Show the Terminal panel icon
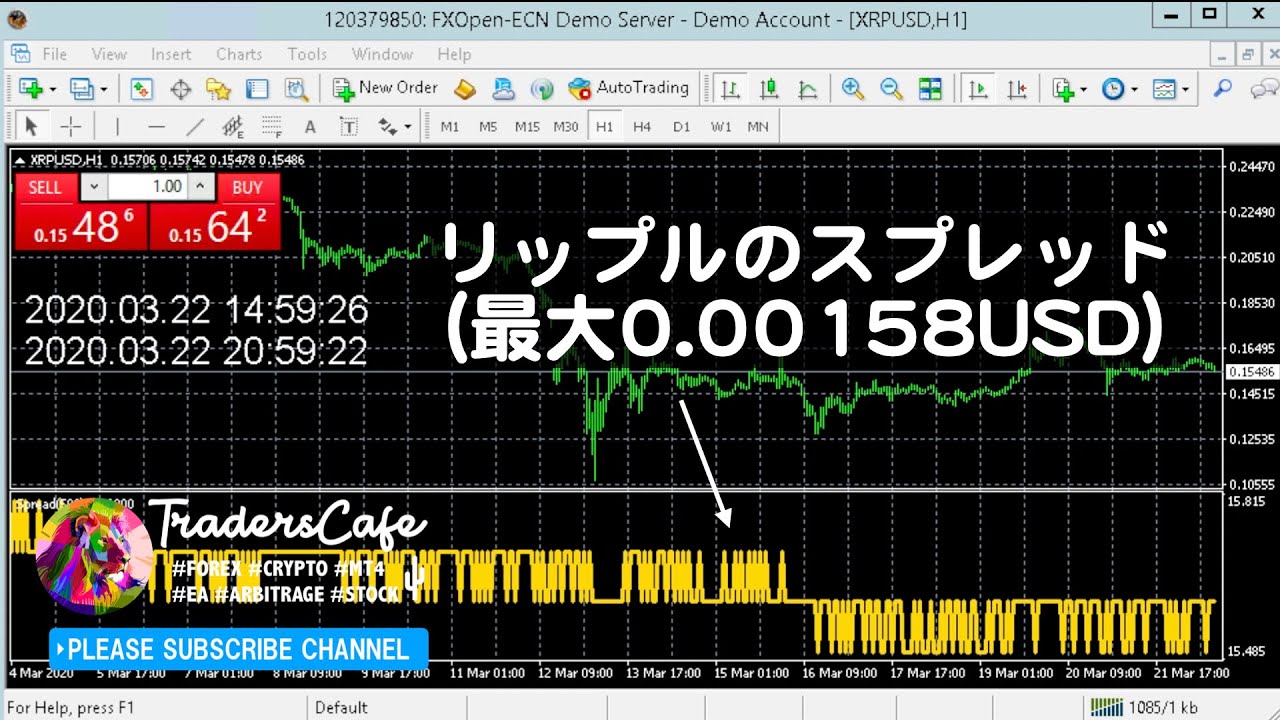This screenshot has width=1280, height=720. pos(257,89)
